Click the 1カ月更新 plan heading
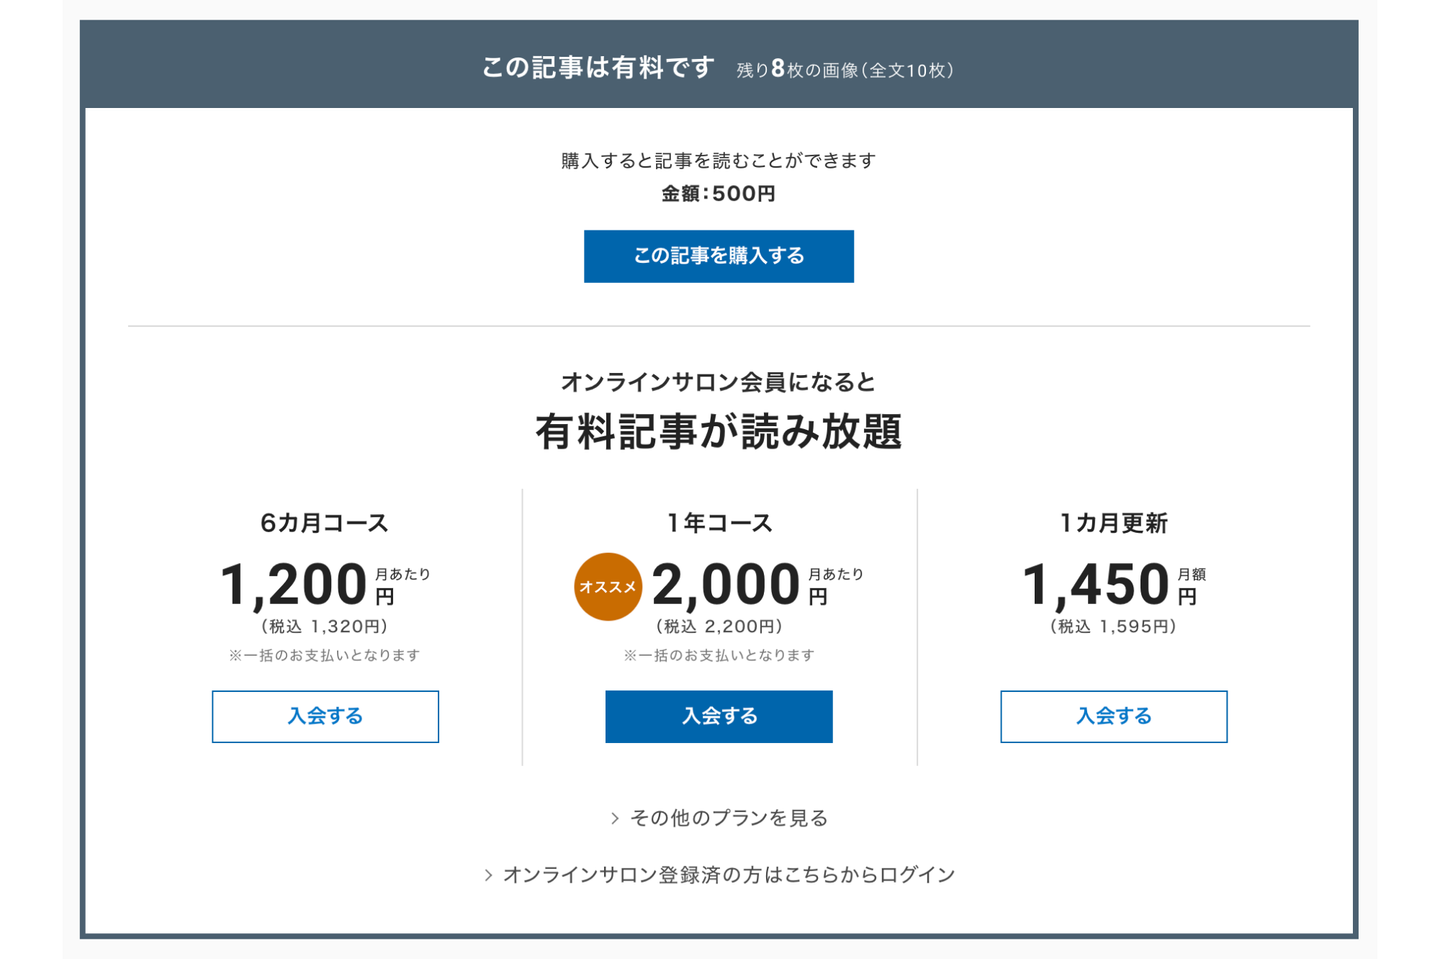 coord(1113,523)
